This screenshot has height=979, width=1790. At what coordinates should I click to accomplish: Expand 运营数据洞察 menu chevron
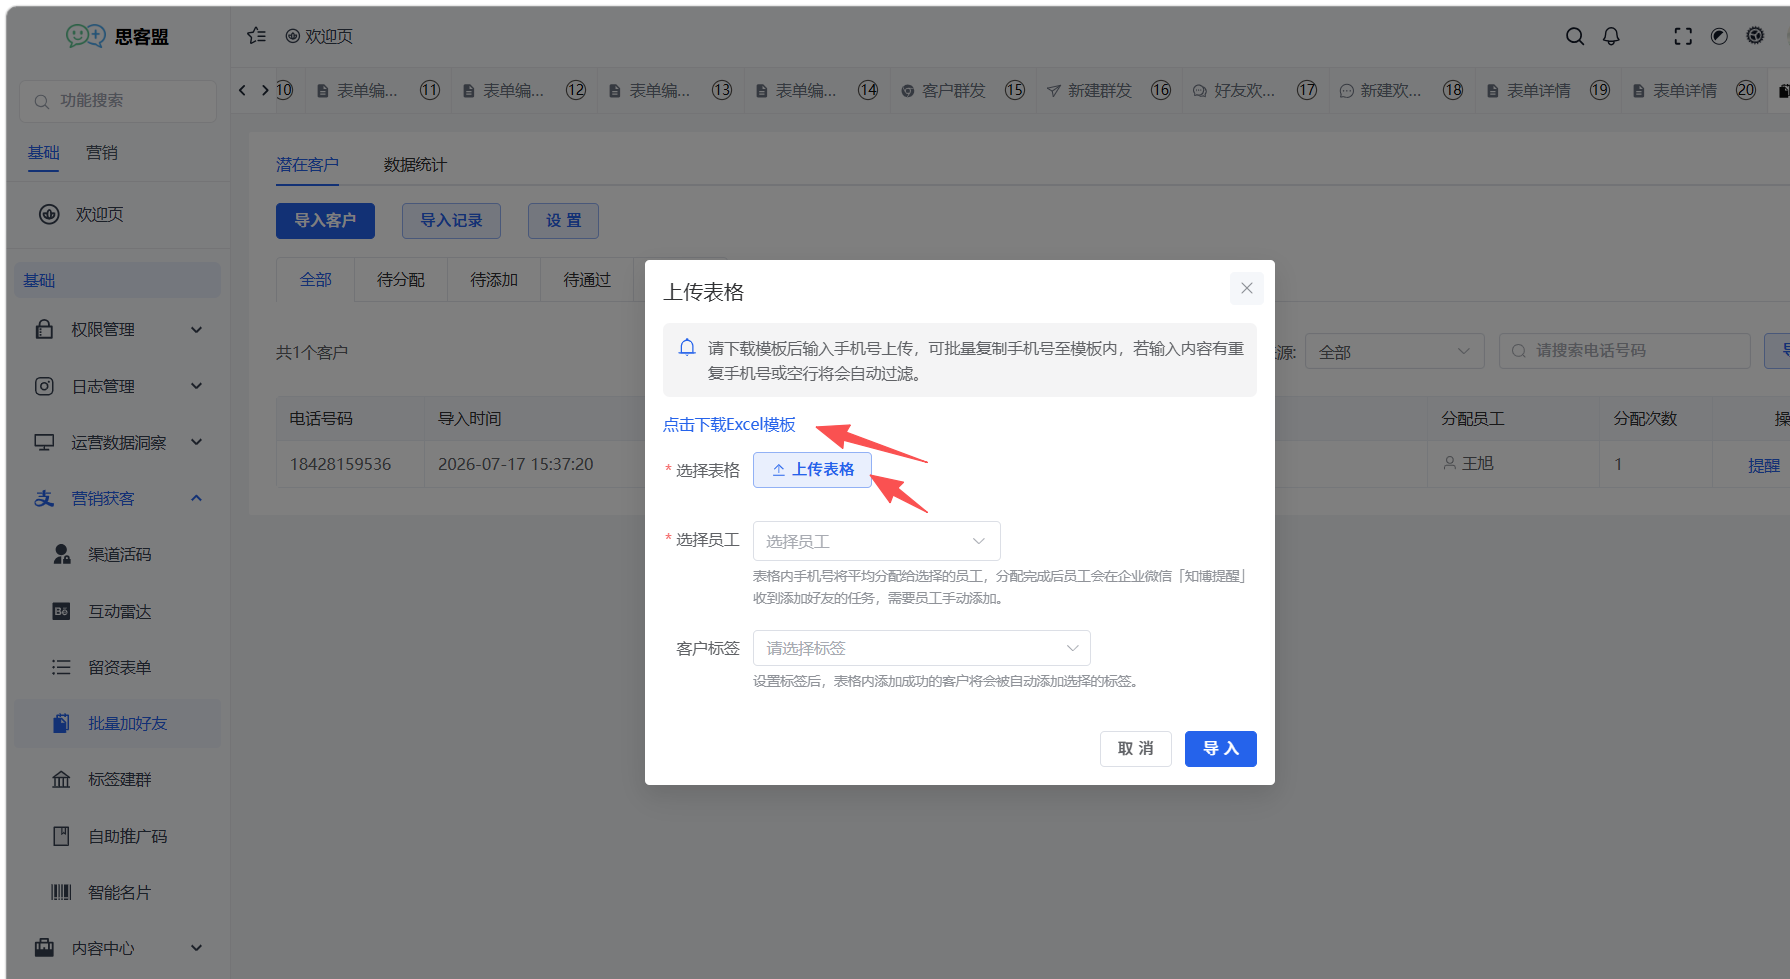[x=197, y=442]
